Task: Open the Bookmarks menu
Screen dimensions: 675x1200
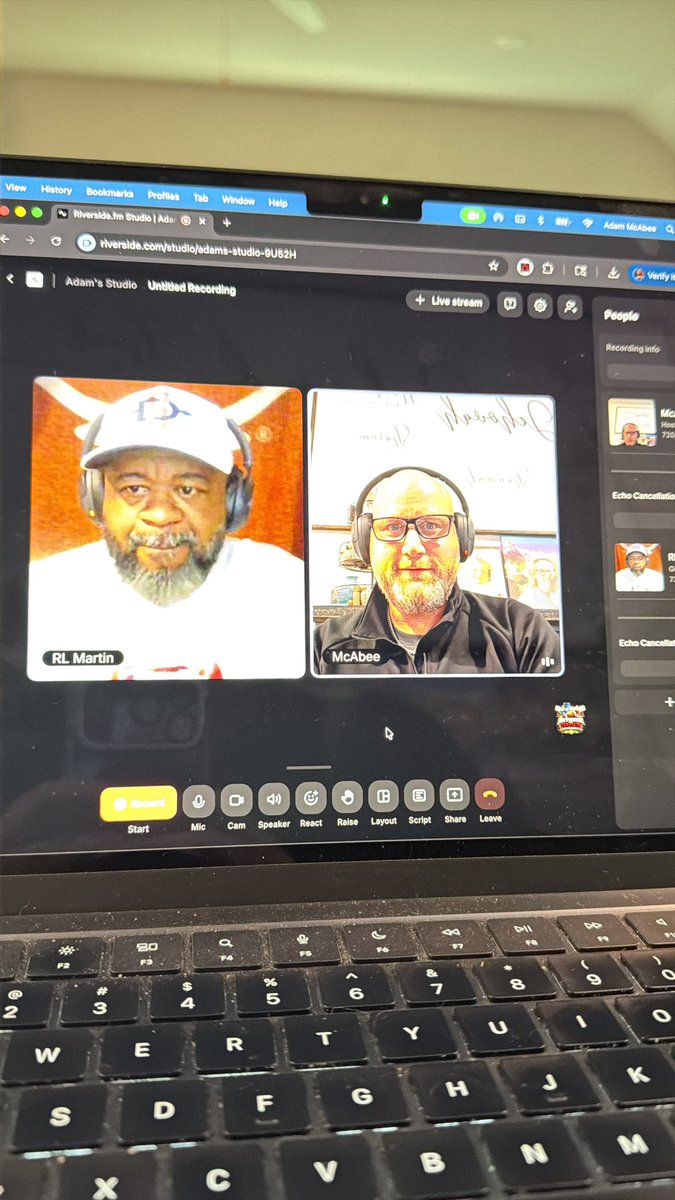Action: [x=109, y=192]
